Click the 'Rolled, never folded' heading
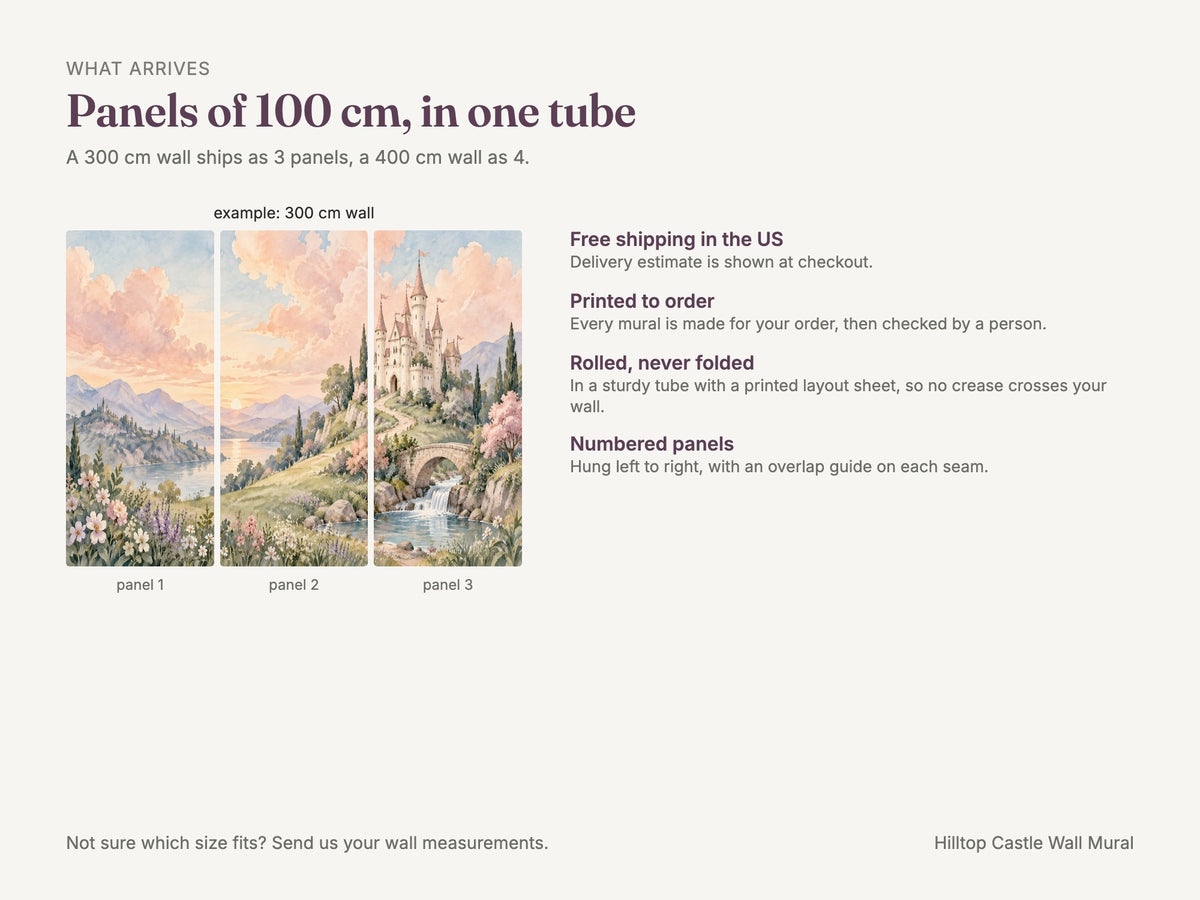Viewport: 1200px width, 900px height. 662,363
